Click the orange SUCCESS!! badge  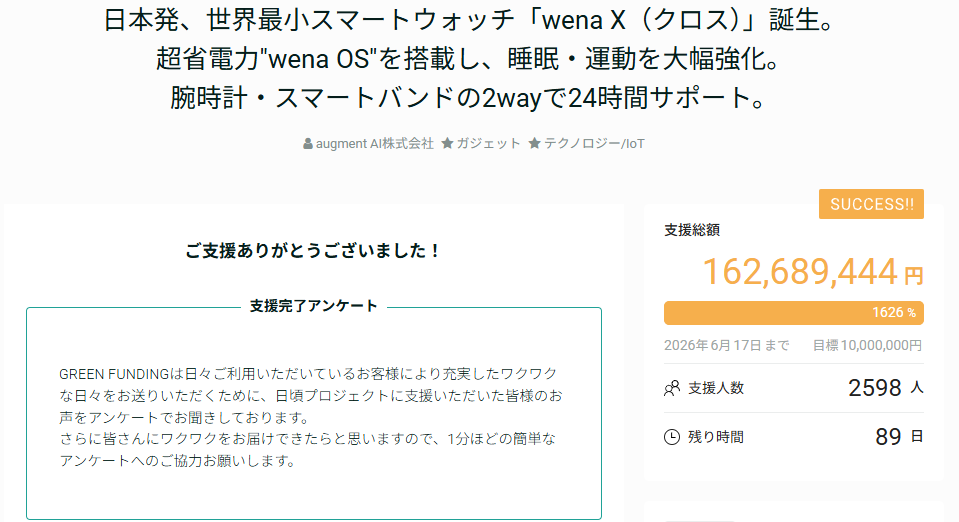[x=871, y=204]
